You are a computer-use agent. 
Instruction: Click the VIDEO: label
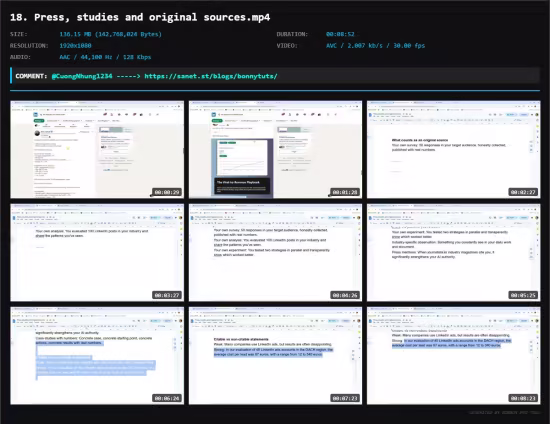tap(287, 46)
